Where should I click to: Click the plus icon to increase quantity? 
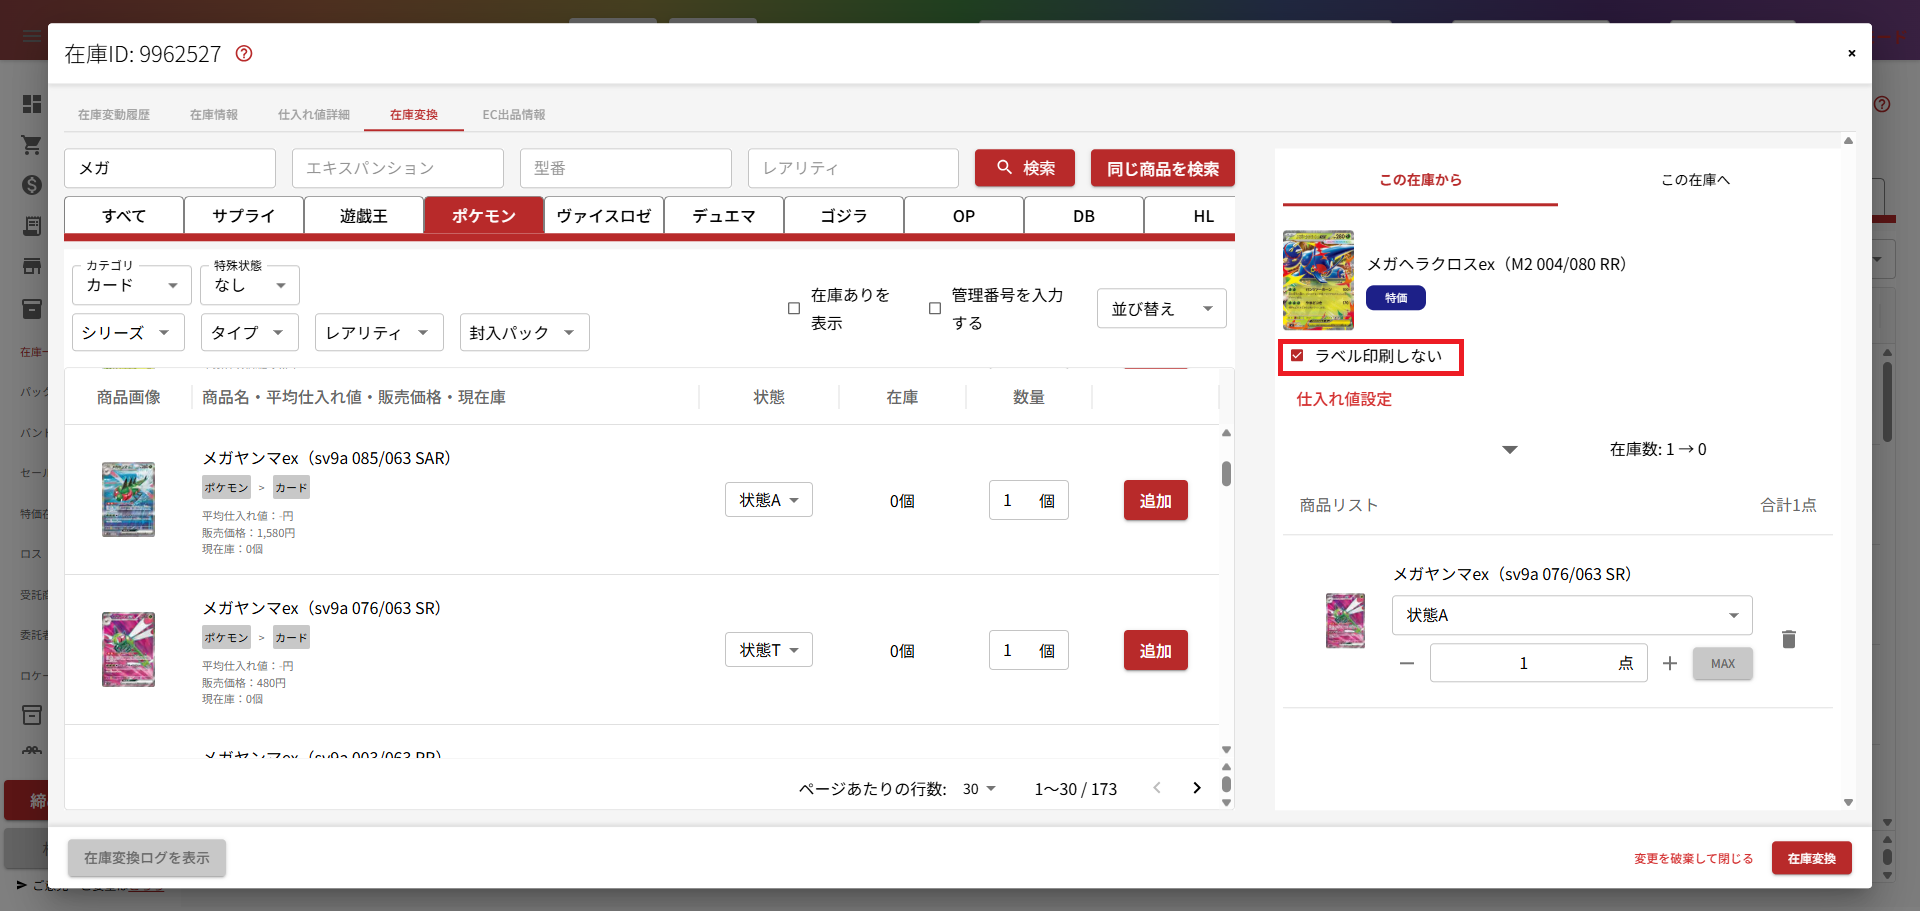point(1669,664)
